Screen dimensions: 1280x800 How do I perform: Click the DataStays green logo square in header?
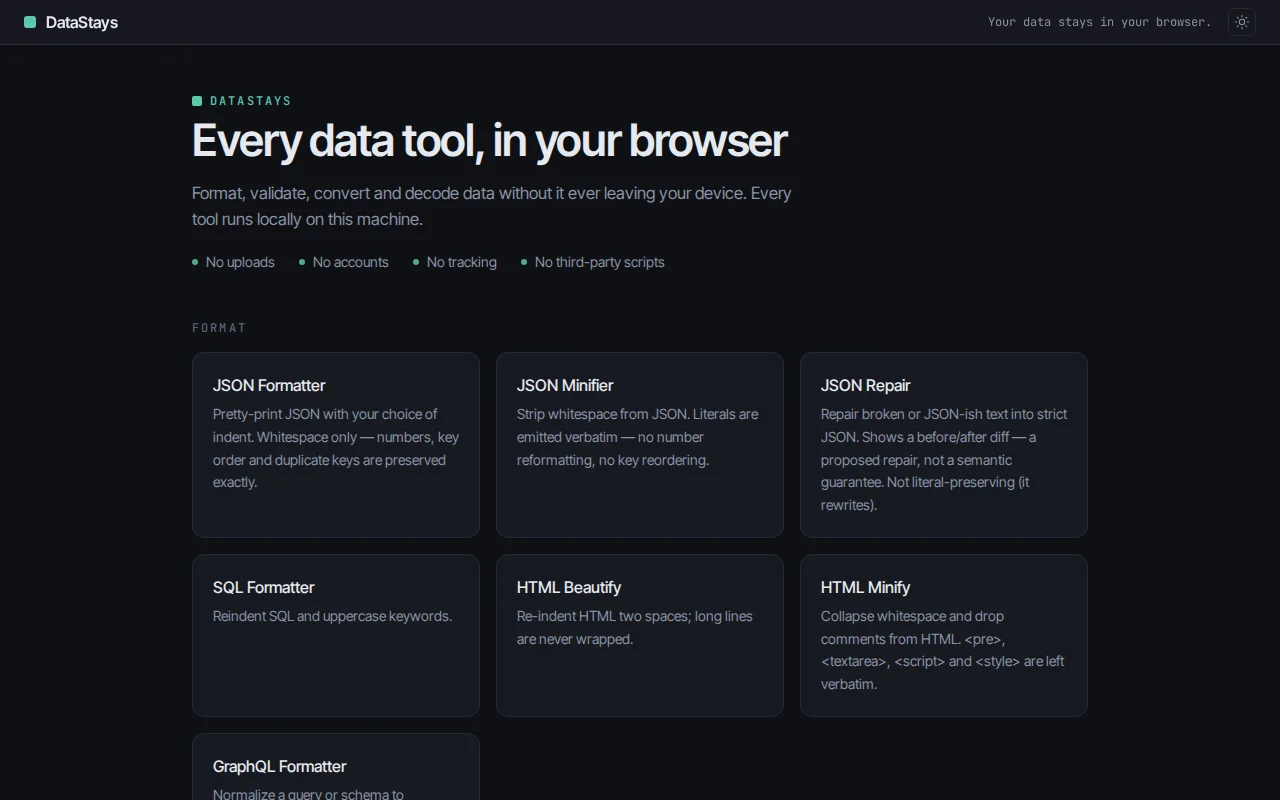30,22
